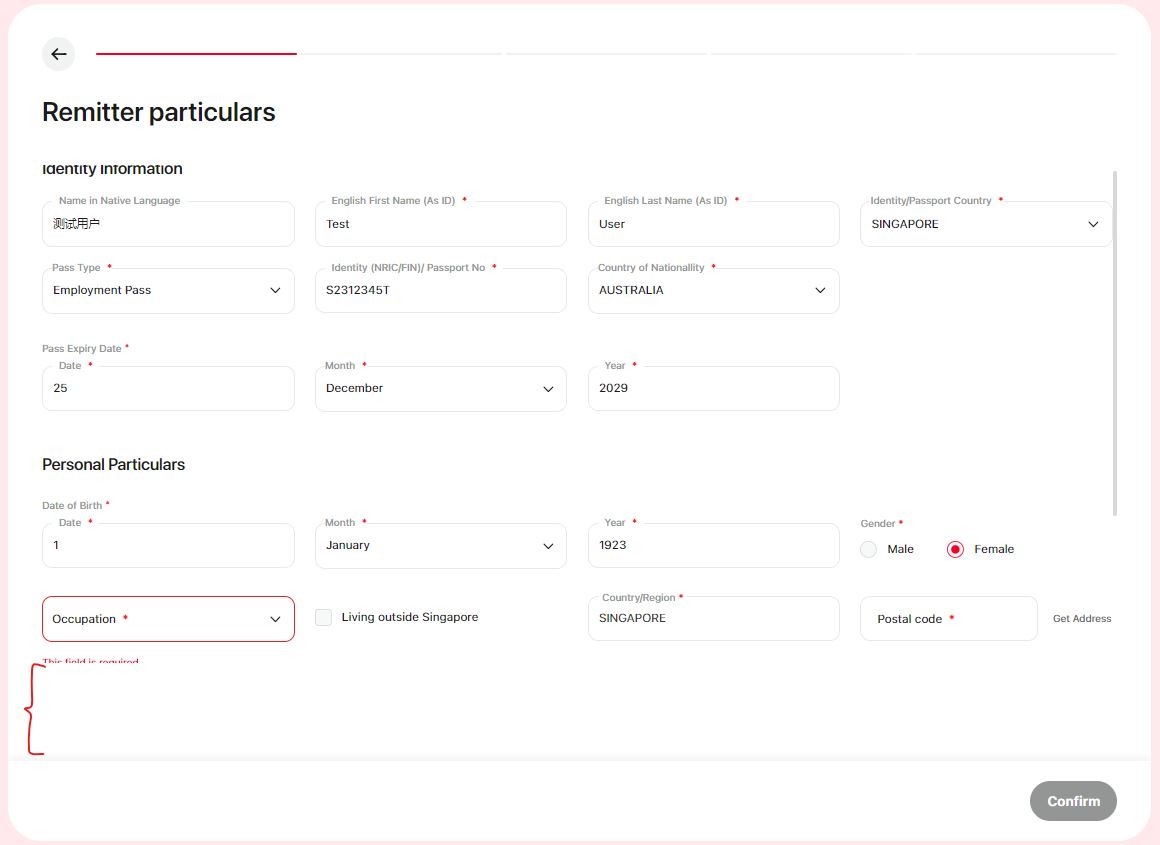This screenshot has width=1160, height=845.
Task: Edit the English First Name field
Action: point(440,224)
